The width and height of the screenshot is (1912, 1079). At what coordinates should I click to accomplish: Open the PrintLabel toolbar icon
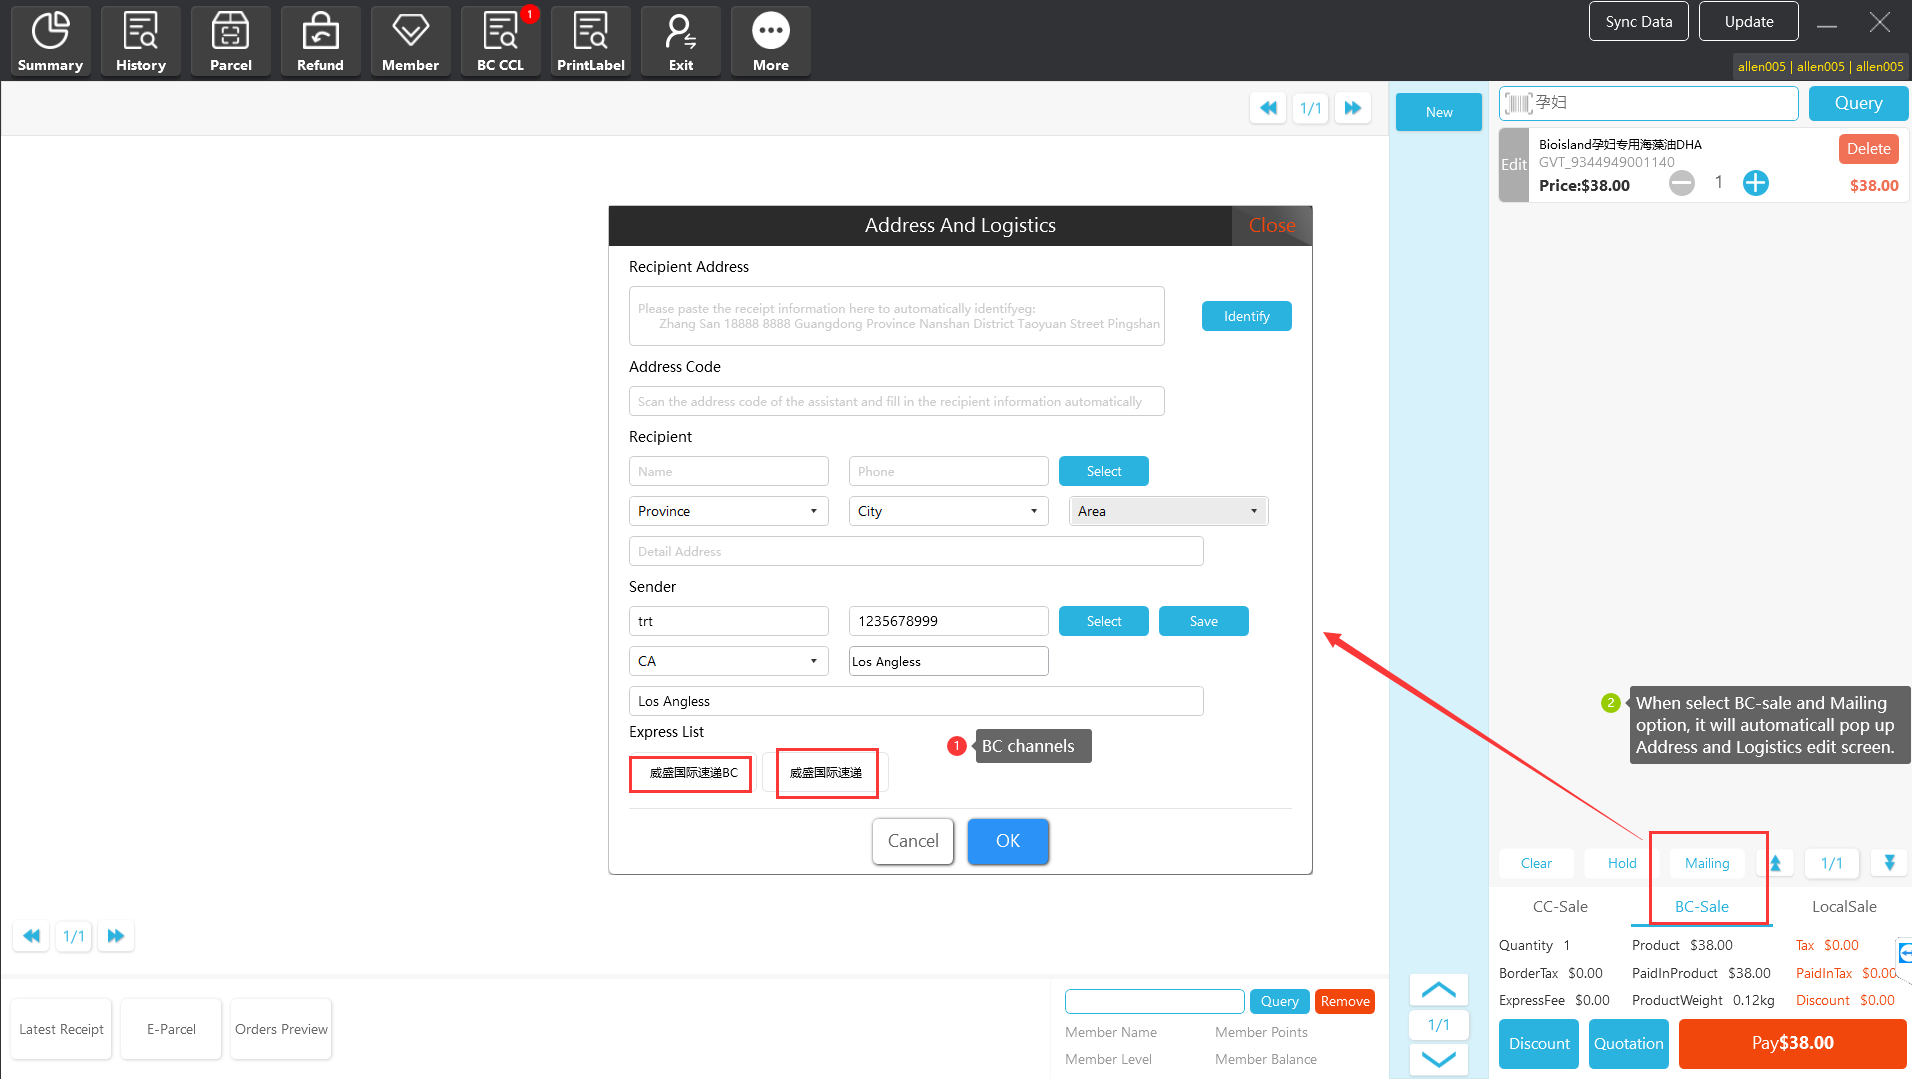pos(590,41)
